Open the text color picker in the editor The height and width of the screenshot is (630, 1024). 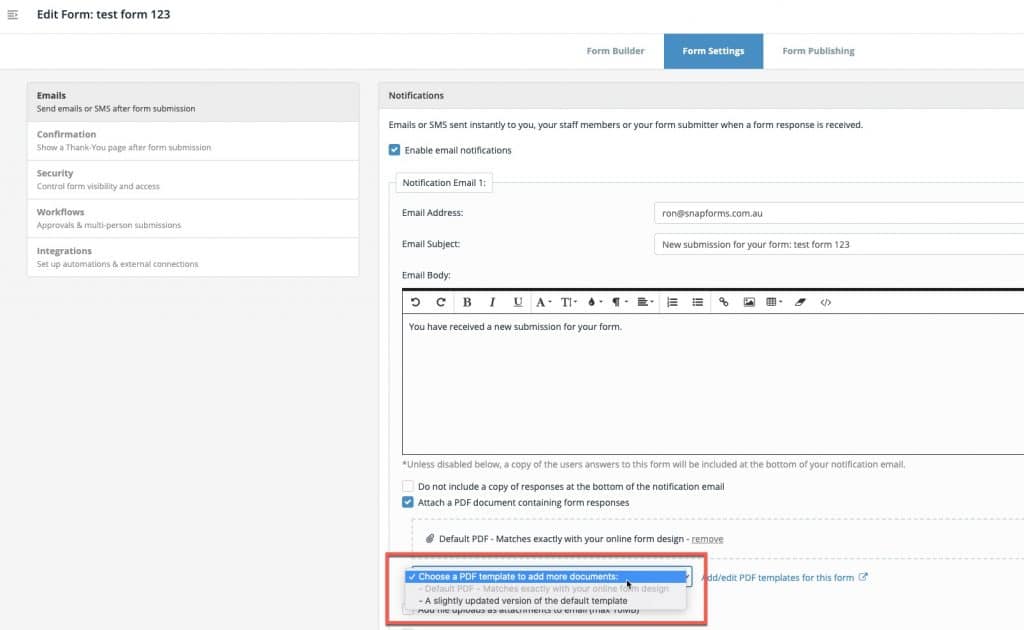coord(543,301)
